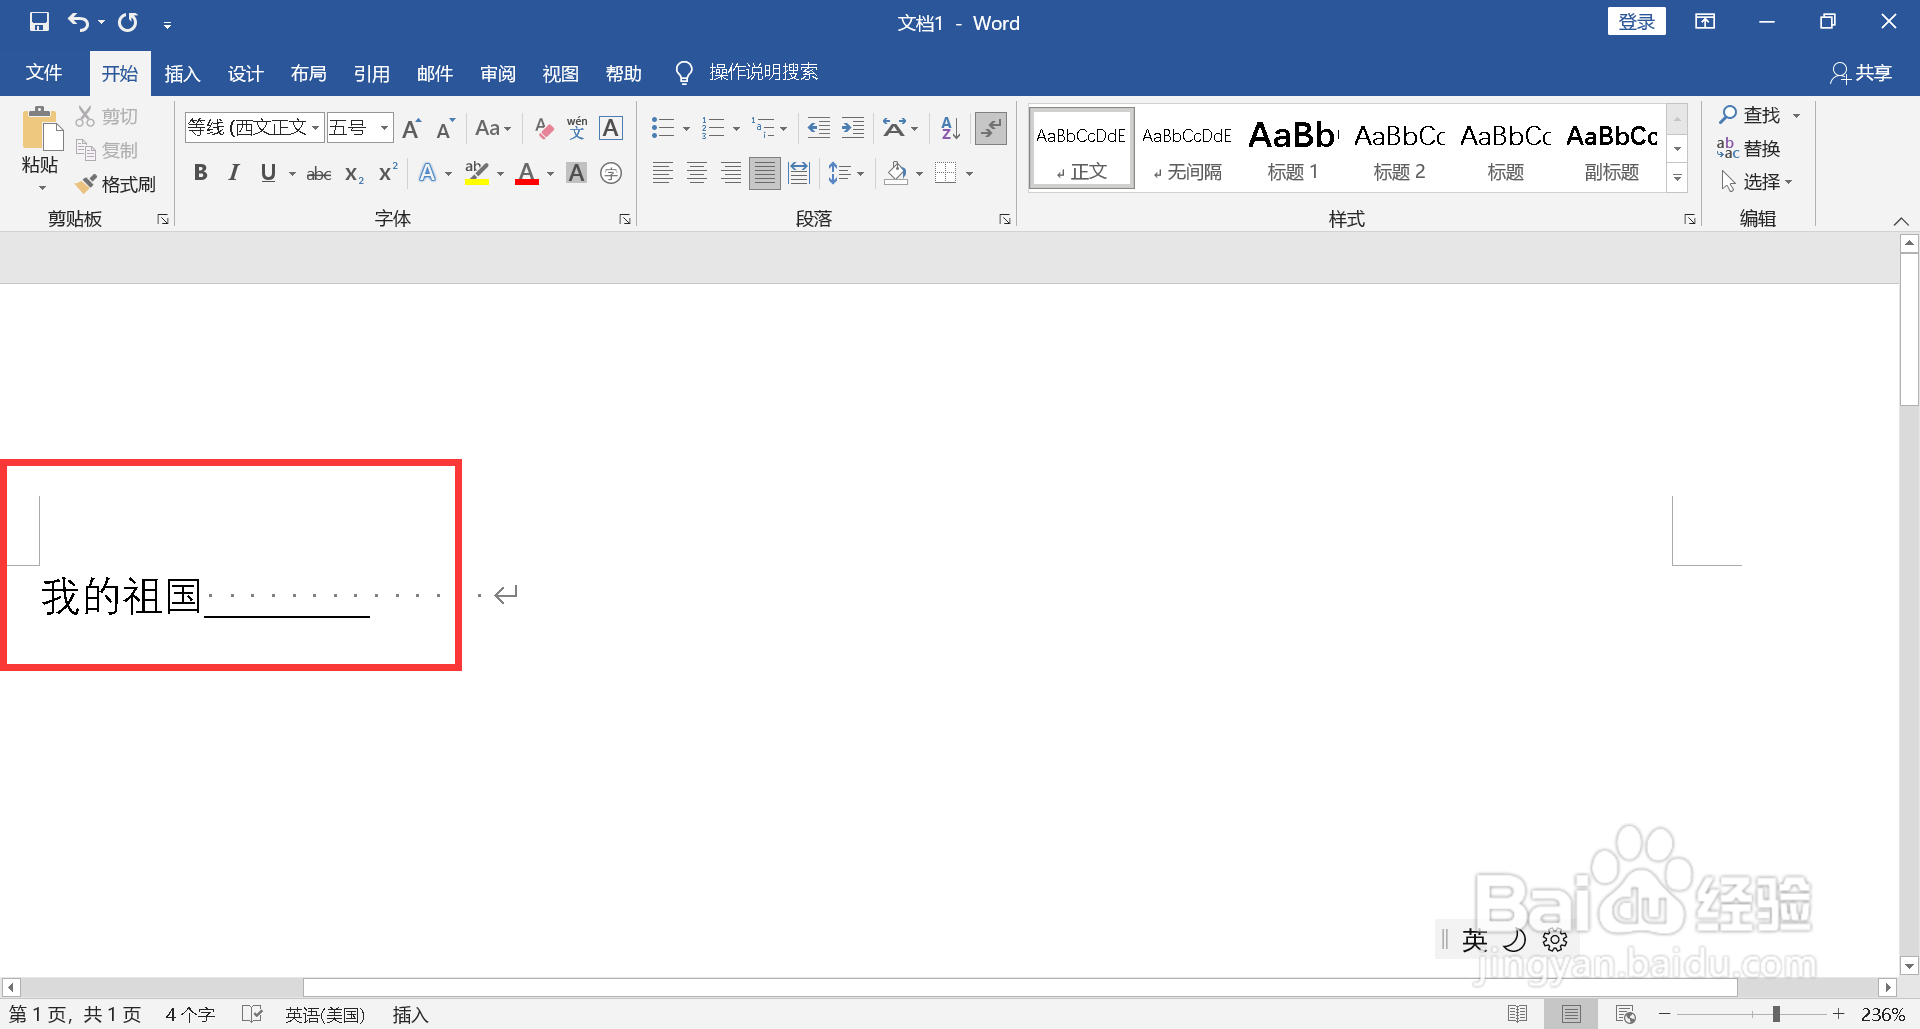Click the character shading A icon

(577, 173)
